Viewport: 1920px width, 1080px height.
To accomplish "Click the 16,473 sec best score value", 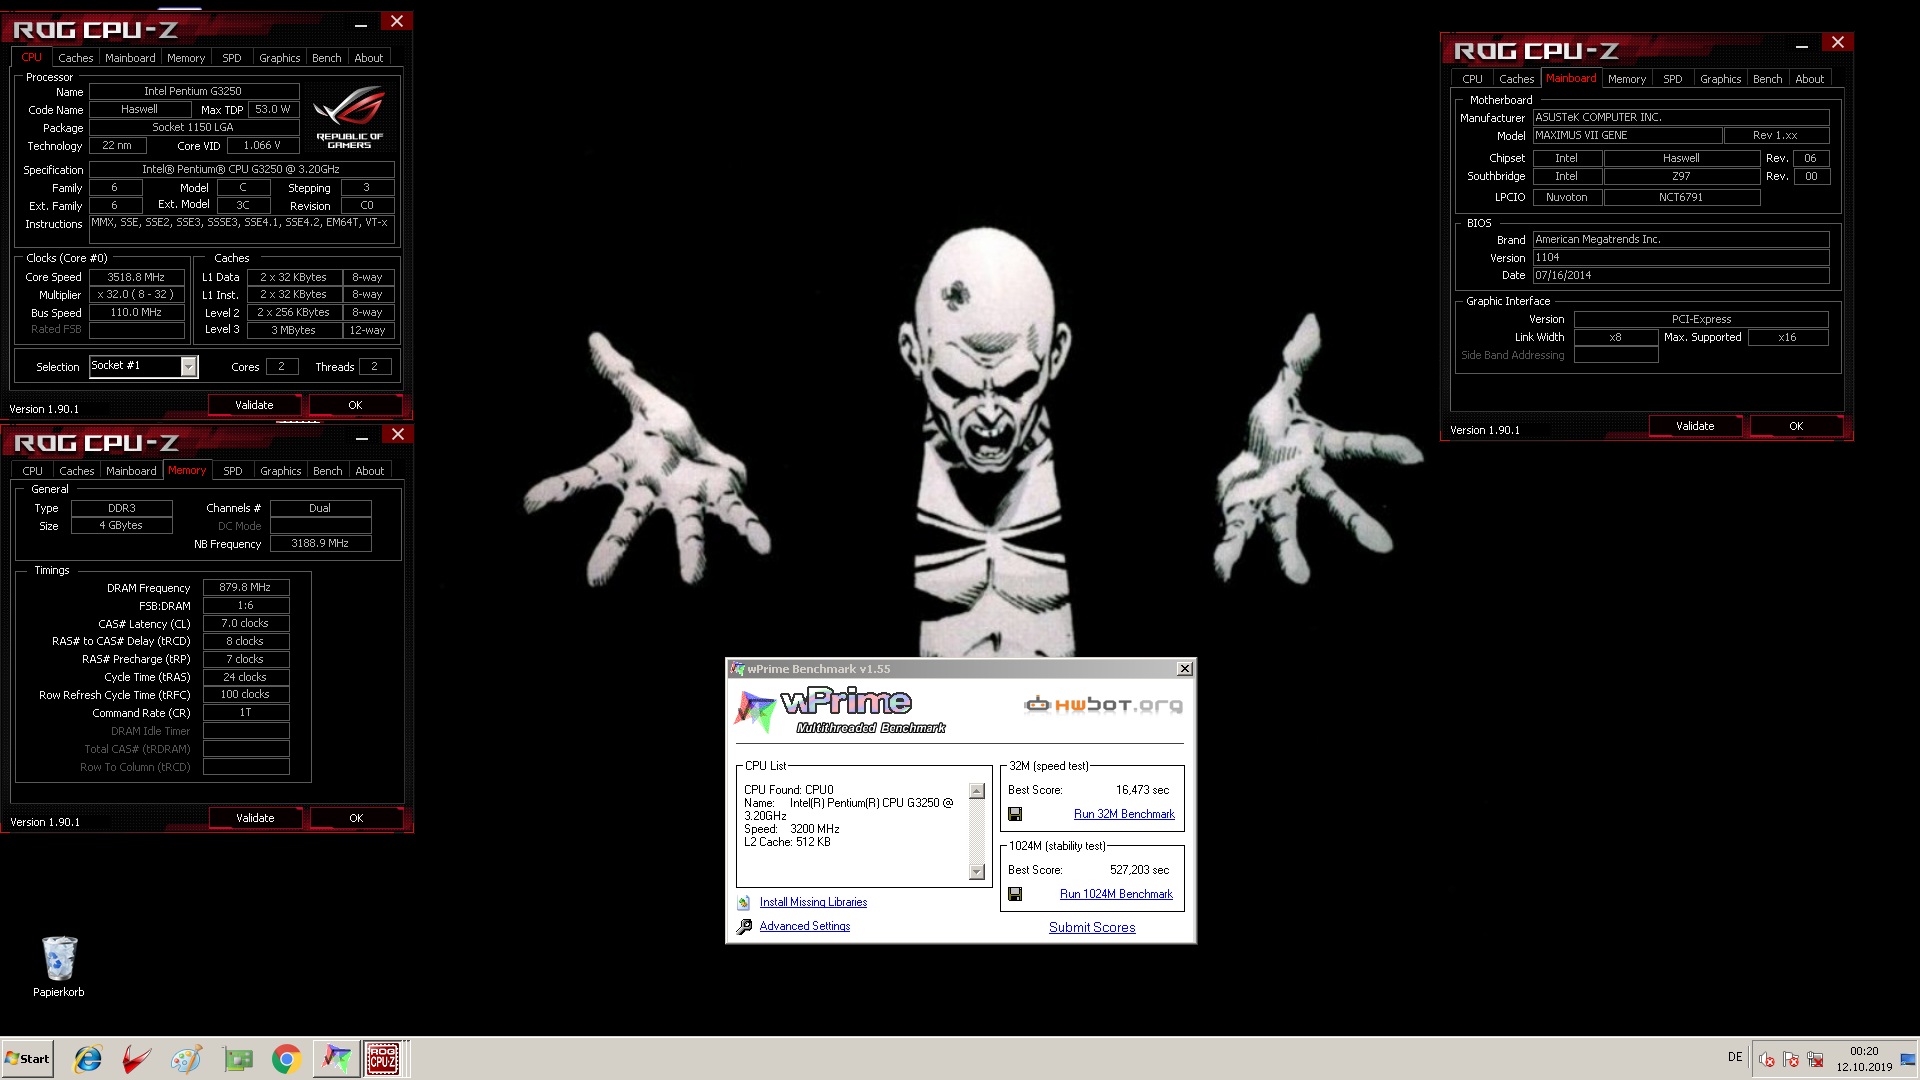I will pyautogui.click(x=1142, y=791).
